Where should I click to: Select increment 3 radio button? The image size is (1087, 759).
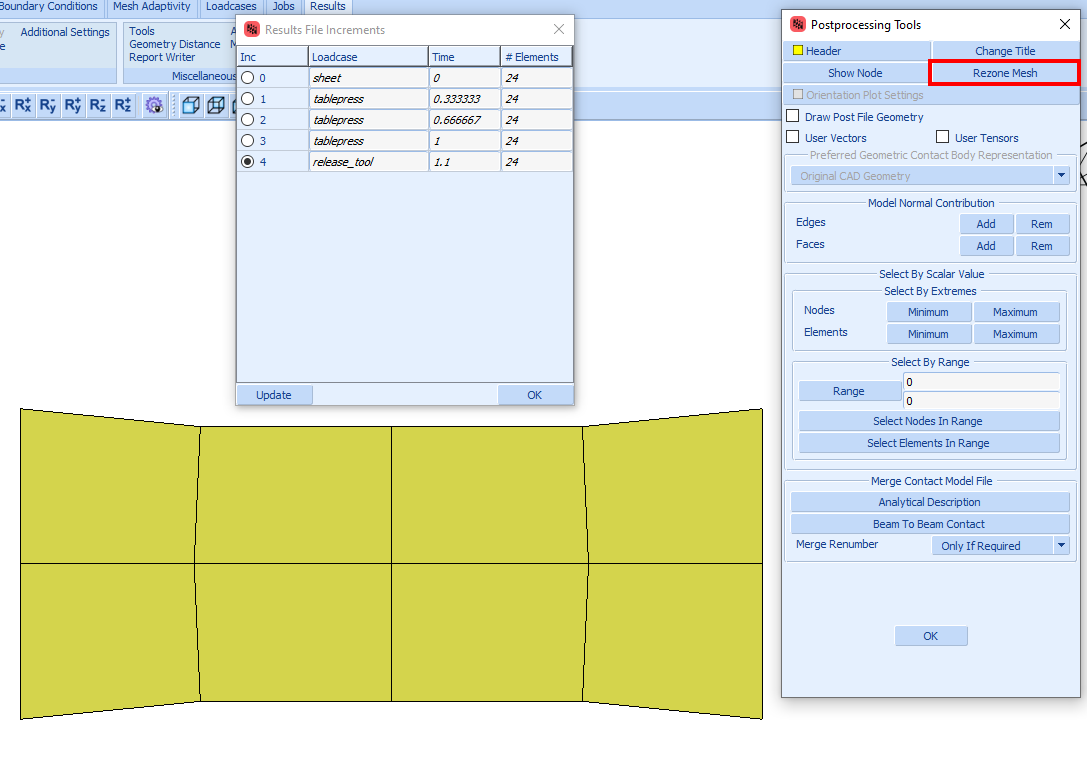[x=247, y=140]
